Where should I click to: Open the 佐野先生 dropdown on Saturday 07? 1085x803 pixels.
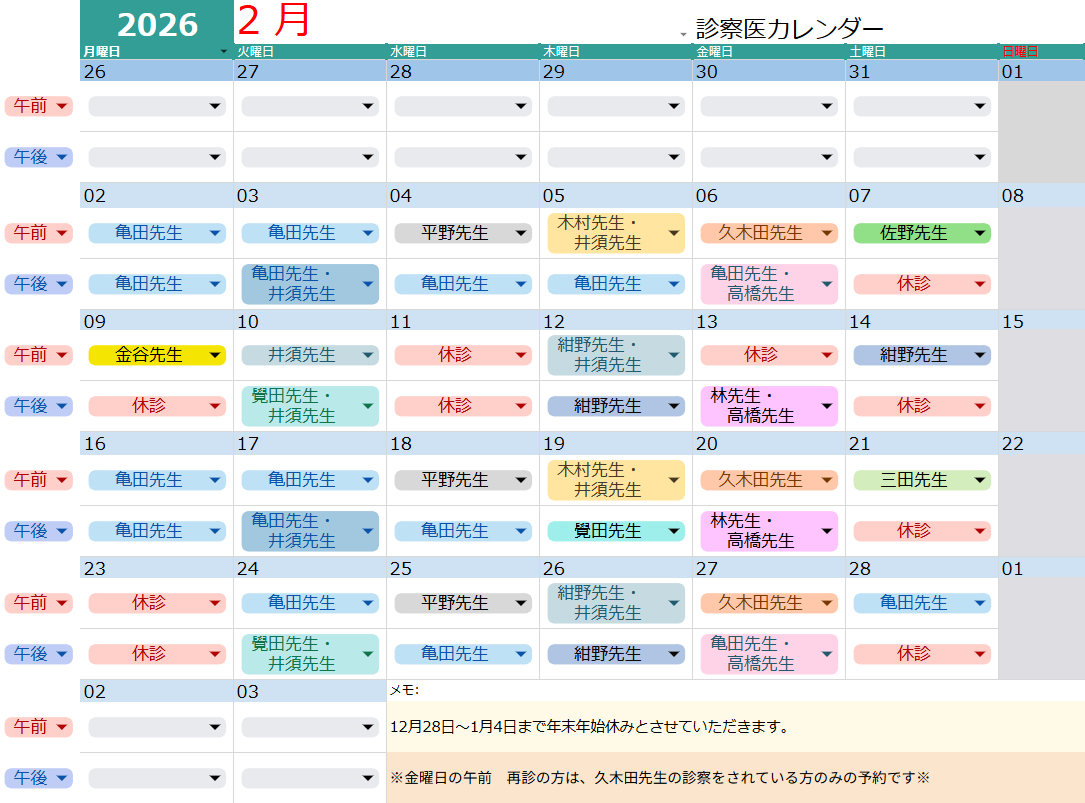[979, 233]
